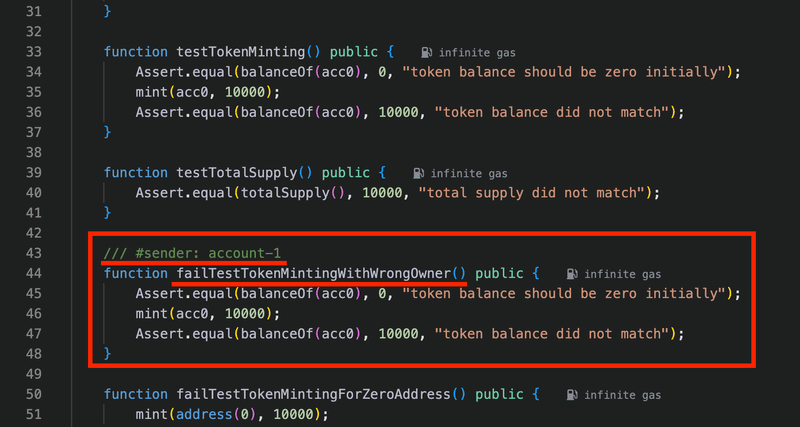Click the '#sender: account-1' comment
The width and height of the screenshot is (800, 427).
[x=192, y=253]
